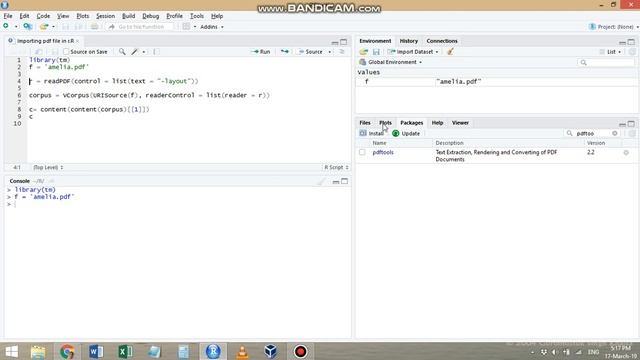Viewport: 640px width, 360px height.
Task: Open the Debug menu
Action: [x=151, y=16]
